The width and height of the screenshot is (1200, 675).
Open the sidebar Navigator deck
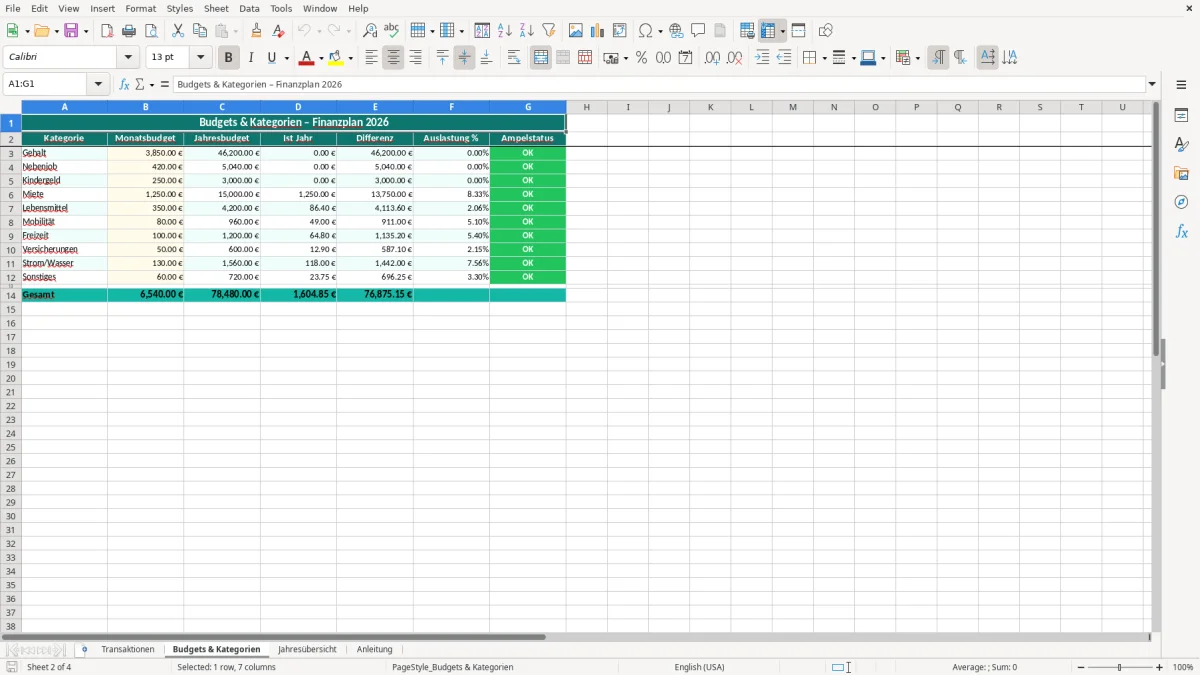[1181, 202]
